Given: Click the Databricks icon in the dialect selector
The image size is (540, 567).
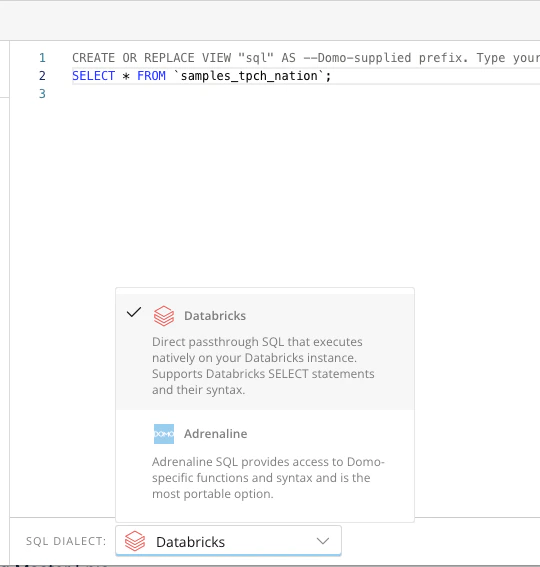Looking at the screenshot, I should [x=135, y=541].
